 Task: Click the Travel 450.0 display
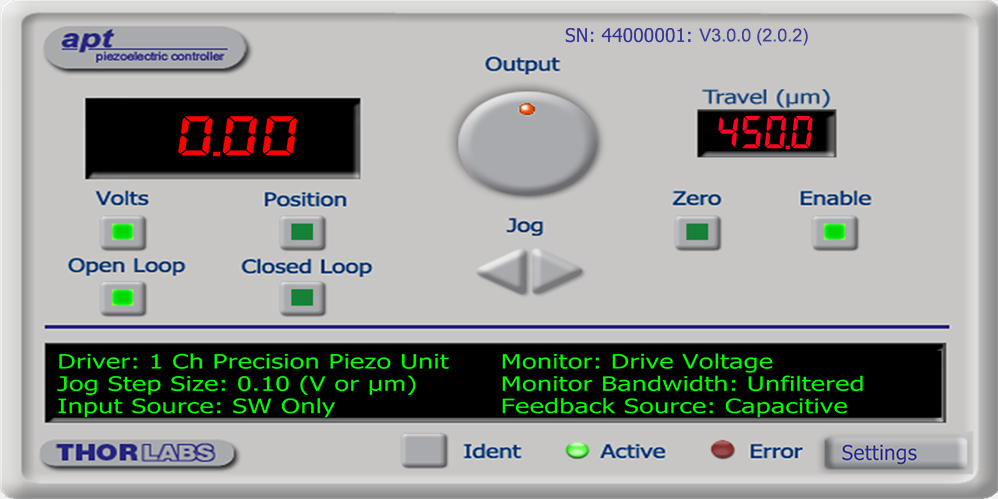pos(766,134)
